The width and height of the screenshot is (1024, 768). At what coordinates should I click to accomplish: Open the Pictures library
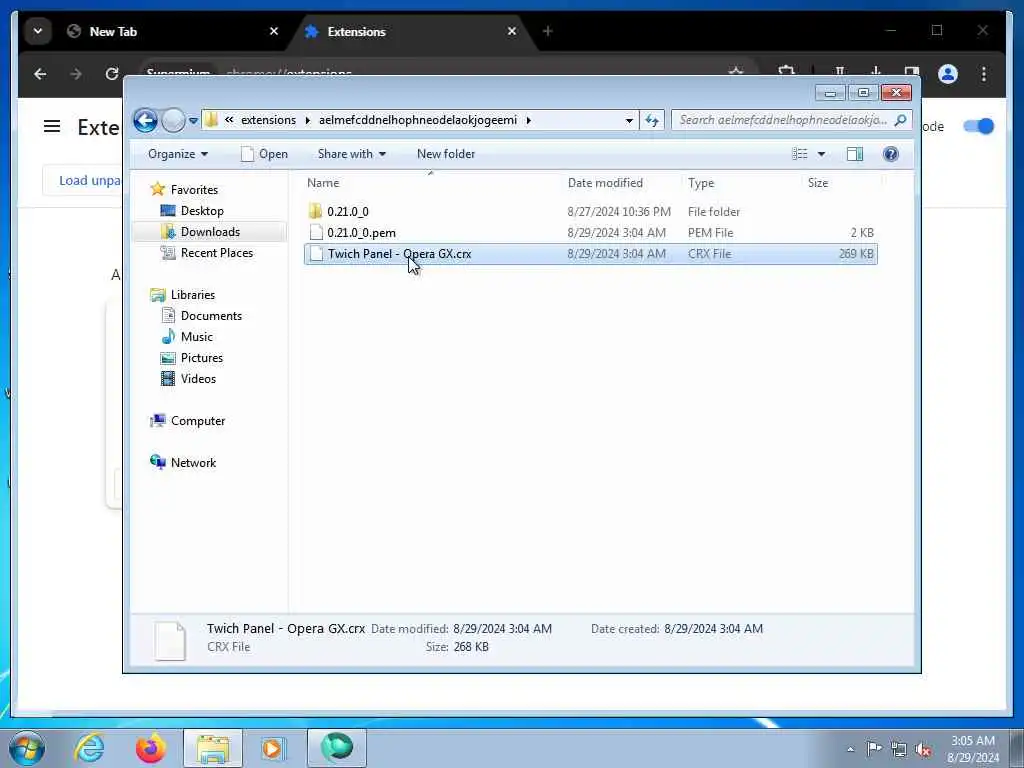(x=202, y=358)
